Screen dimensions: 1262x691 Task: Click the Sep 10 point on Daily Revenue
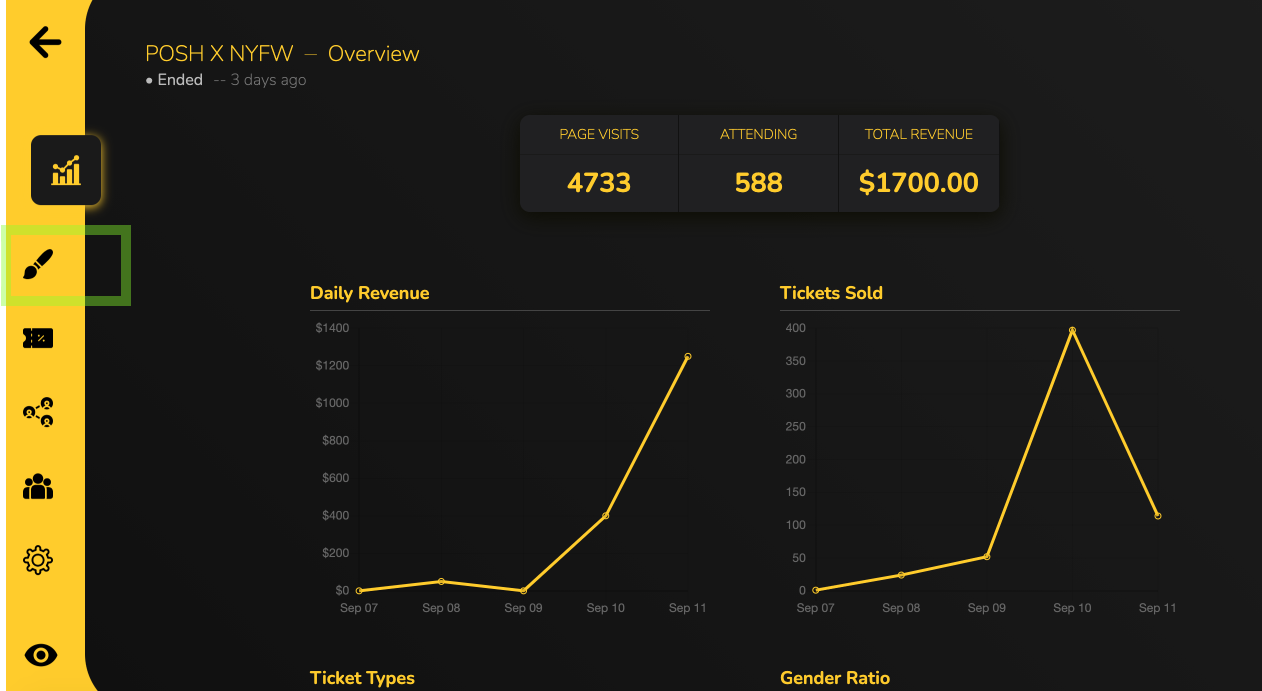click(x=606, y=516)
